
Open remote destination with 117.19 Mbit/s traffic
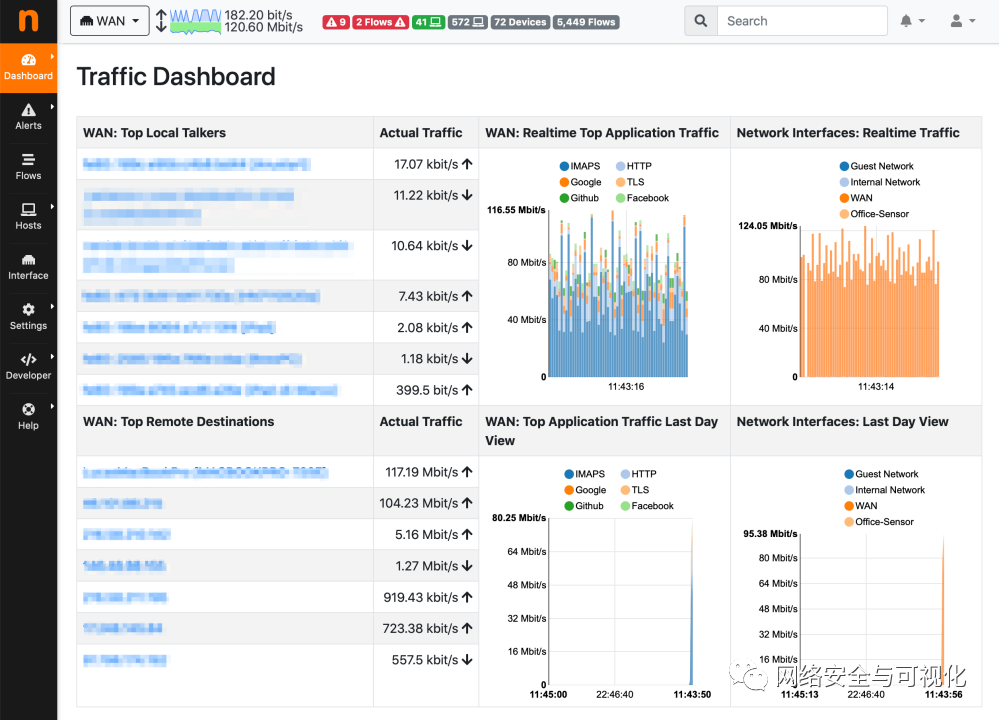(205, 472)
